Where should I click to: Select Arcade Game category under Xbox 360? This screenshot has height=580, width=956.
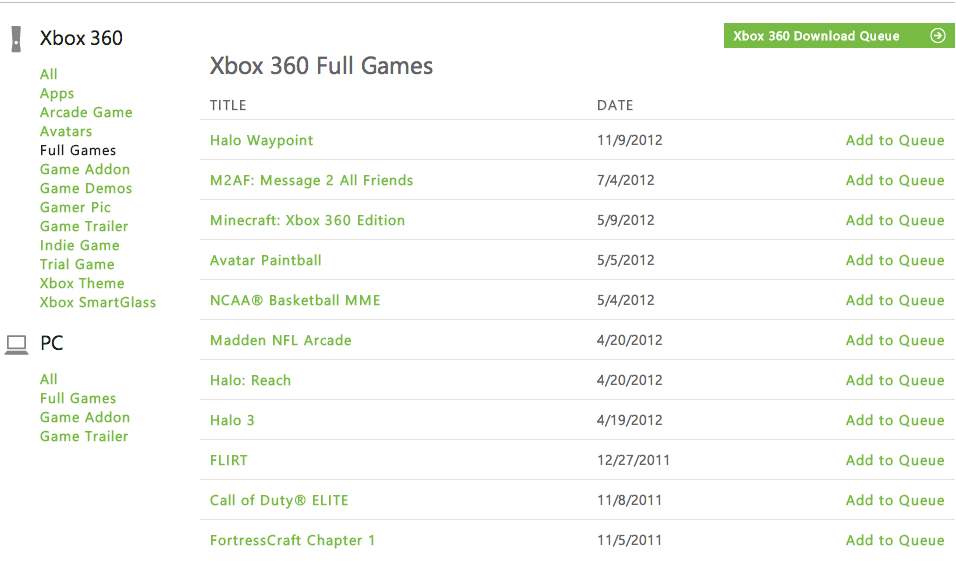86,112
